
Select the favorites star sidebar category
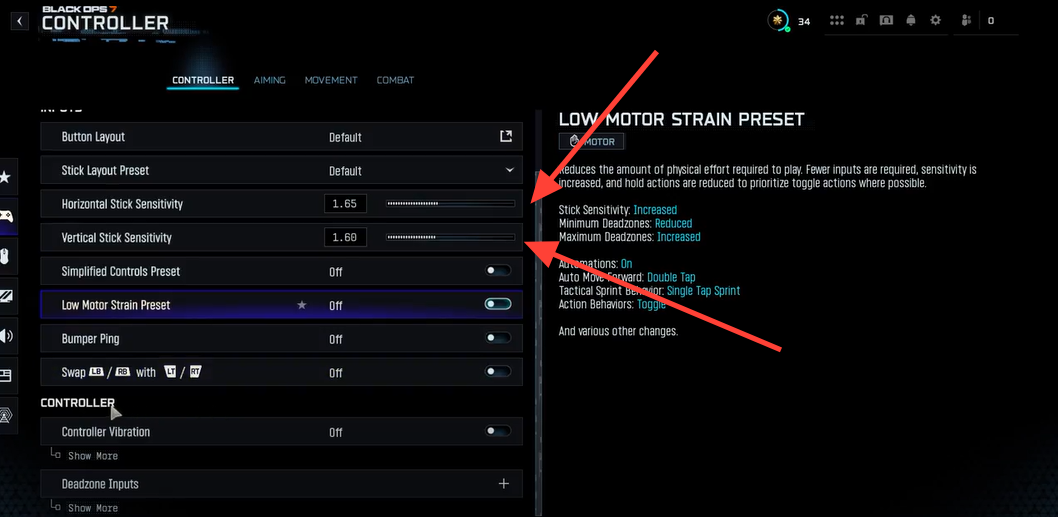coord(6,177)
